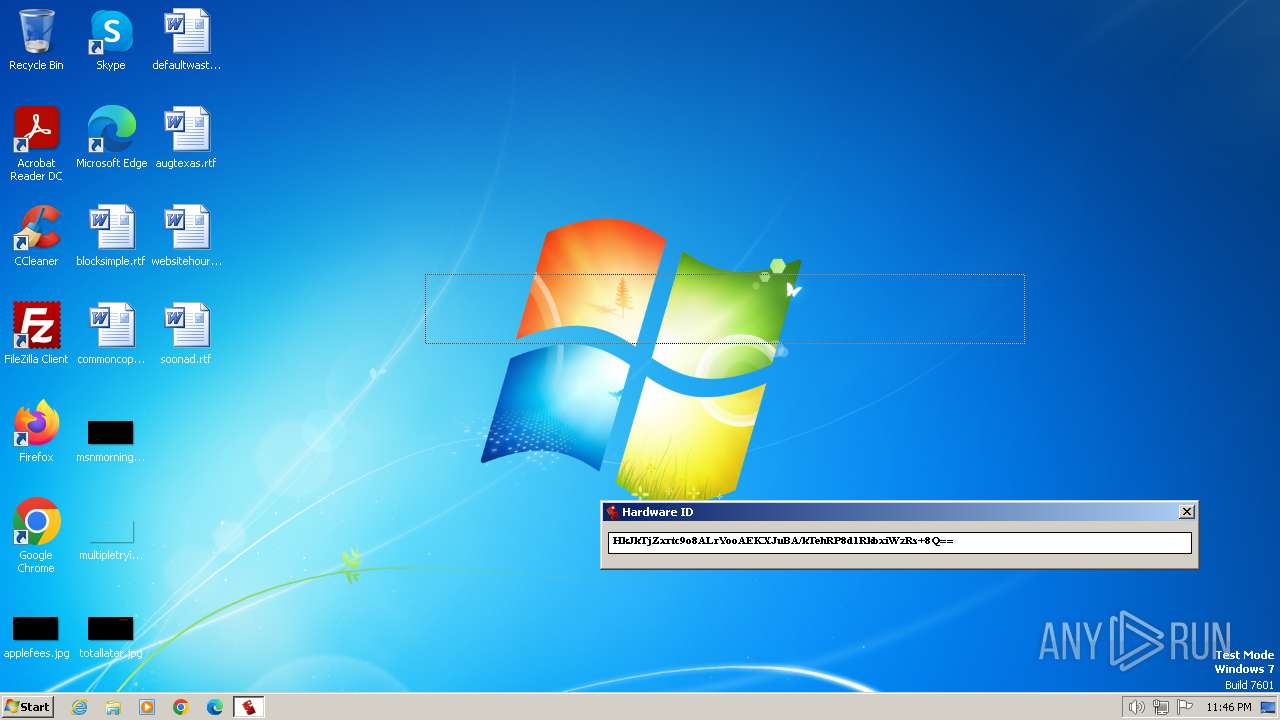1280x720 pixels.
Task: Open Edge from the taskbar
Action: tap(215, 707)
